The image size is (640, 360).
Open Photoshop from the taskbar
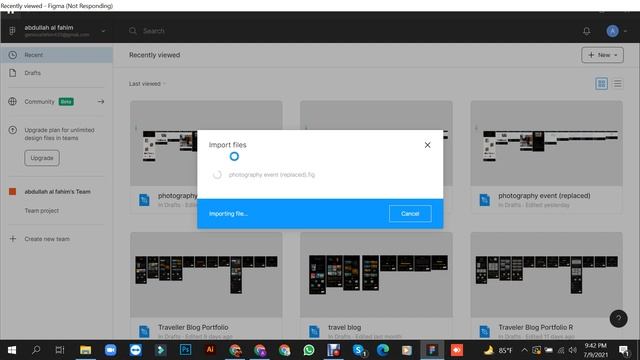point(185,350)
